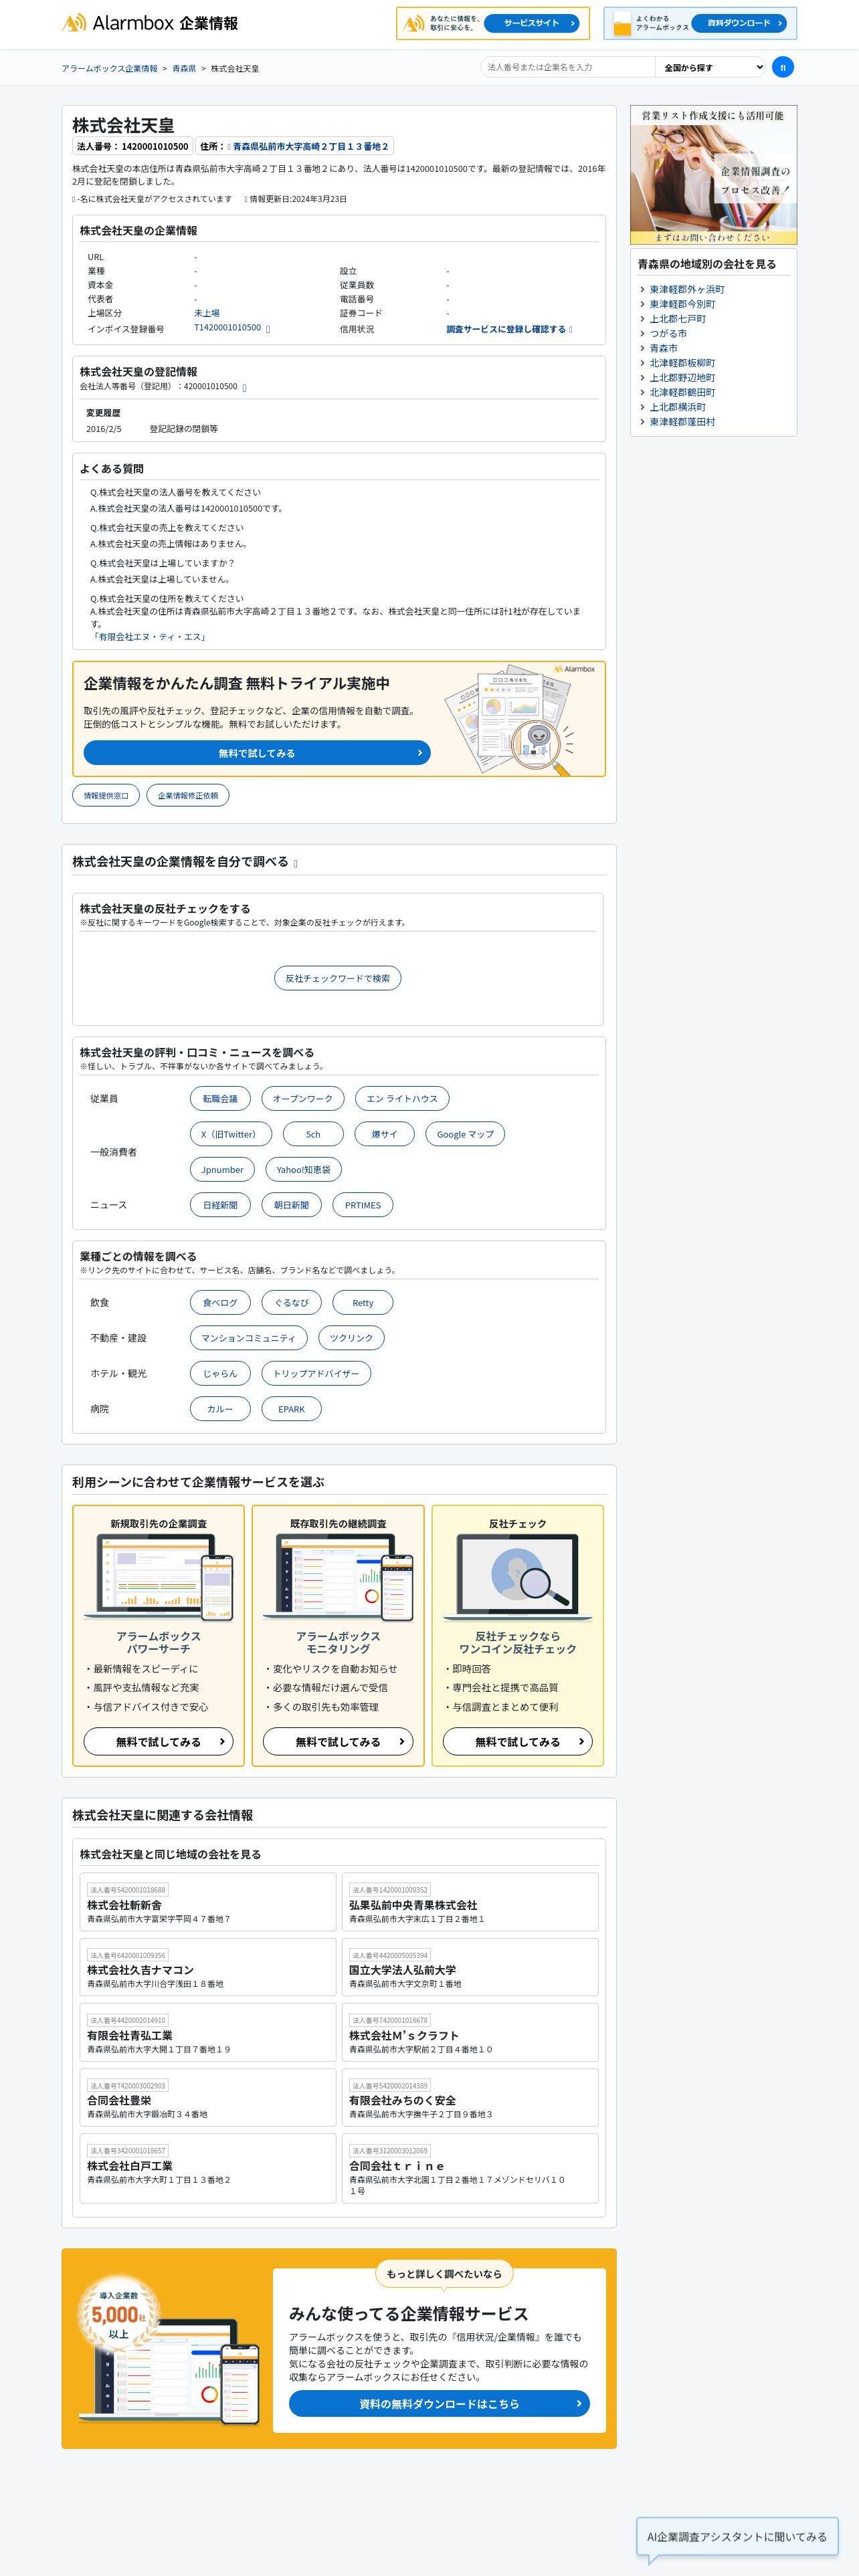Click 反社チェックワードで検索
This screenshot has height=2576, width=859.
pyautogui.click(x=338, y=978)
